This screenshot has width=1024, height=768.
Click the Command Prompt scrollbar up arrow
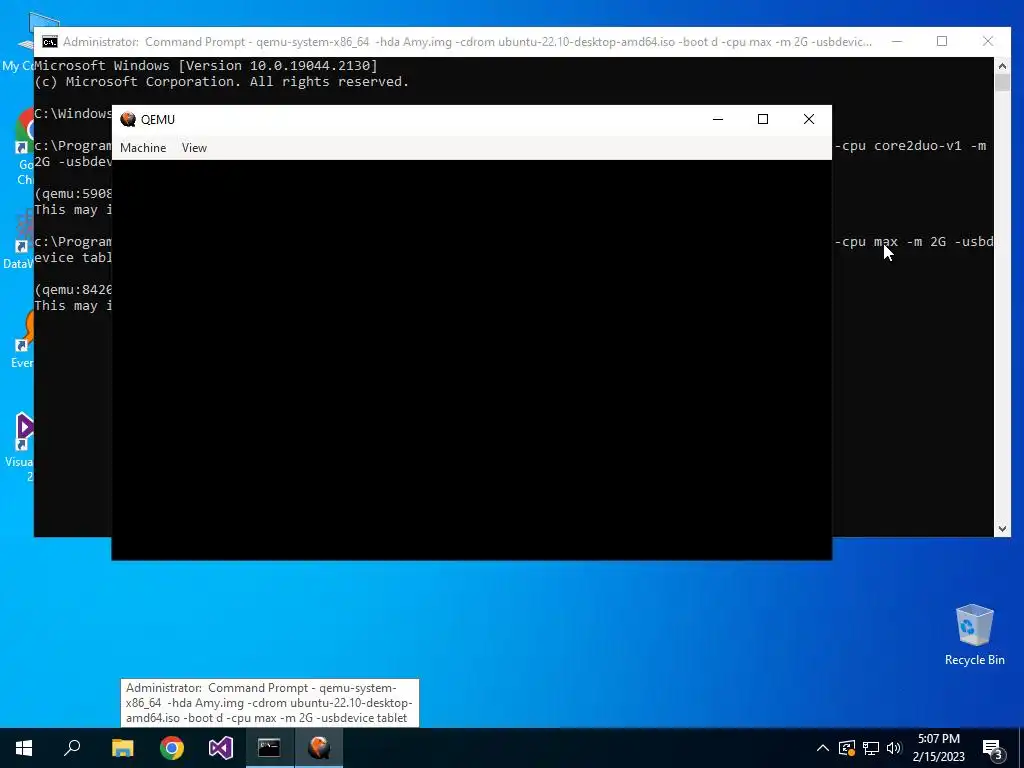(1002, 65)
